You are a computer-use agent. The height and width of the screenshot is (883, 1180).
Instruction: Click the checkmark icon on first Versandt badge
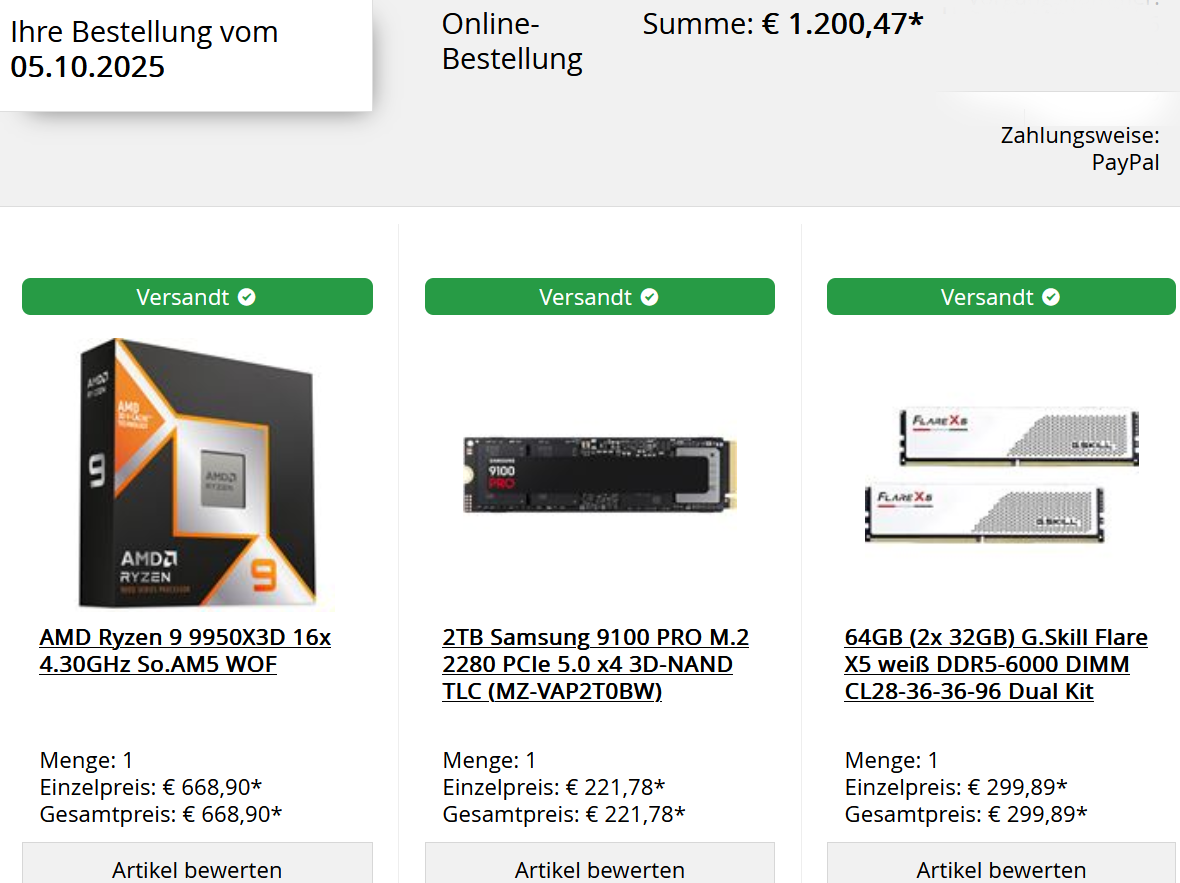coord(247,297)
